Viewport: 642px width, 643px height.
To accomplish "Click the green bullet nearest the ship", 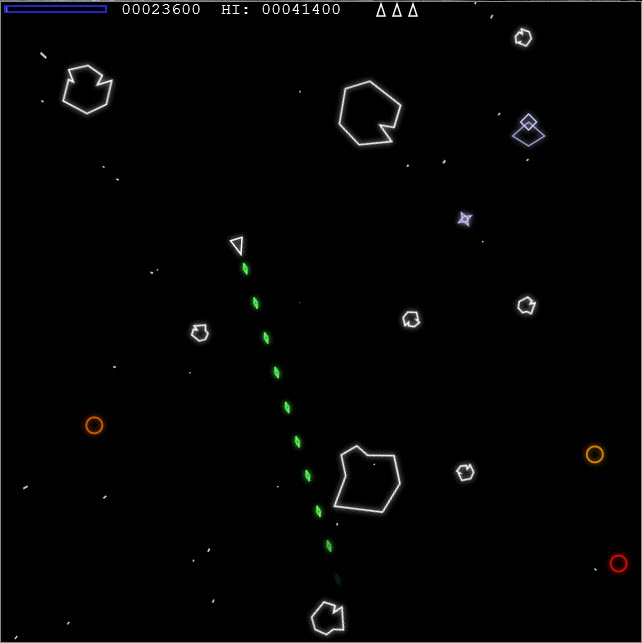I will coord(245,269).
